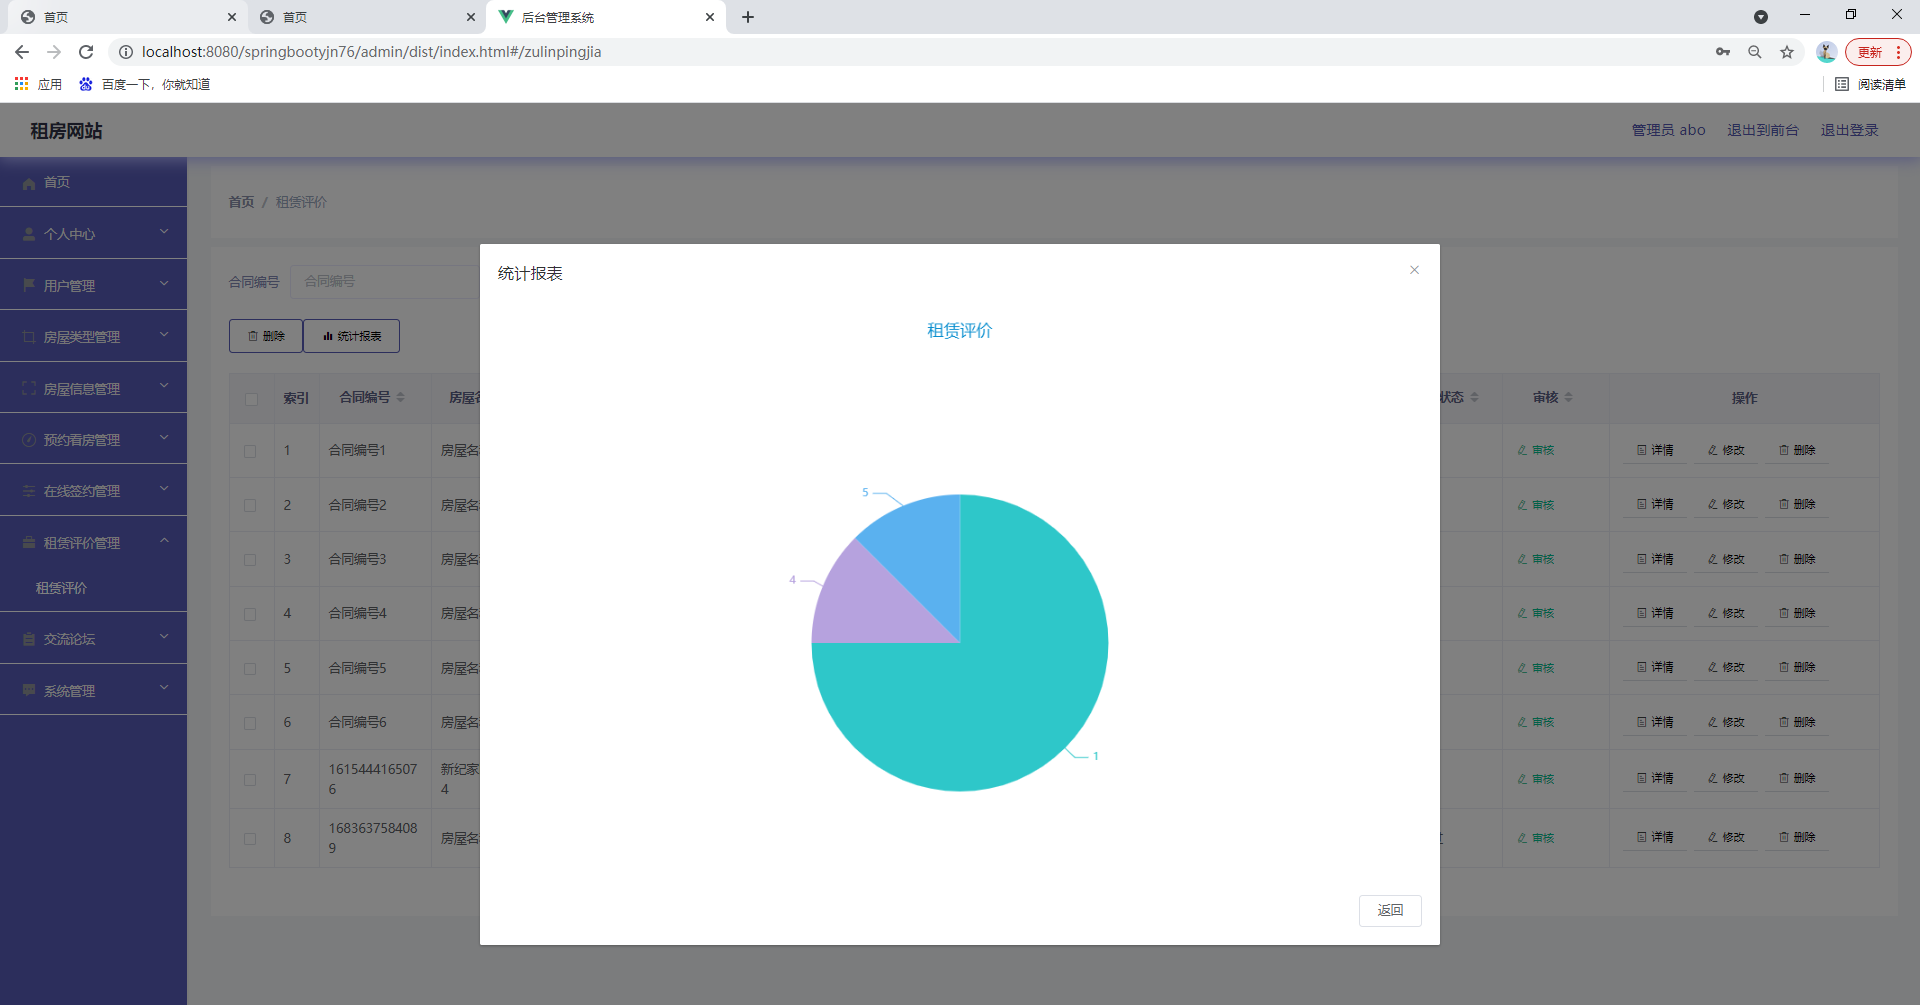
Task: Select 租赁评价 in the sidebar submenu
Action: [62, 588]
